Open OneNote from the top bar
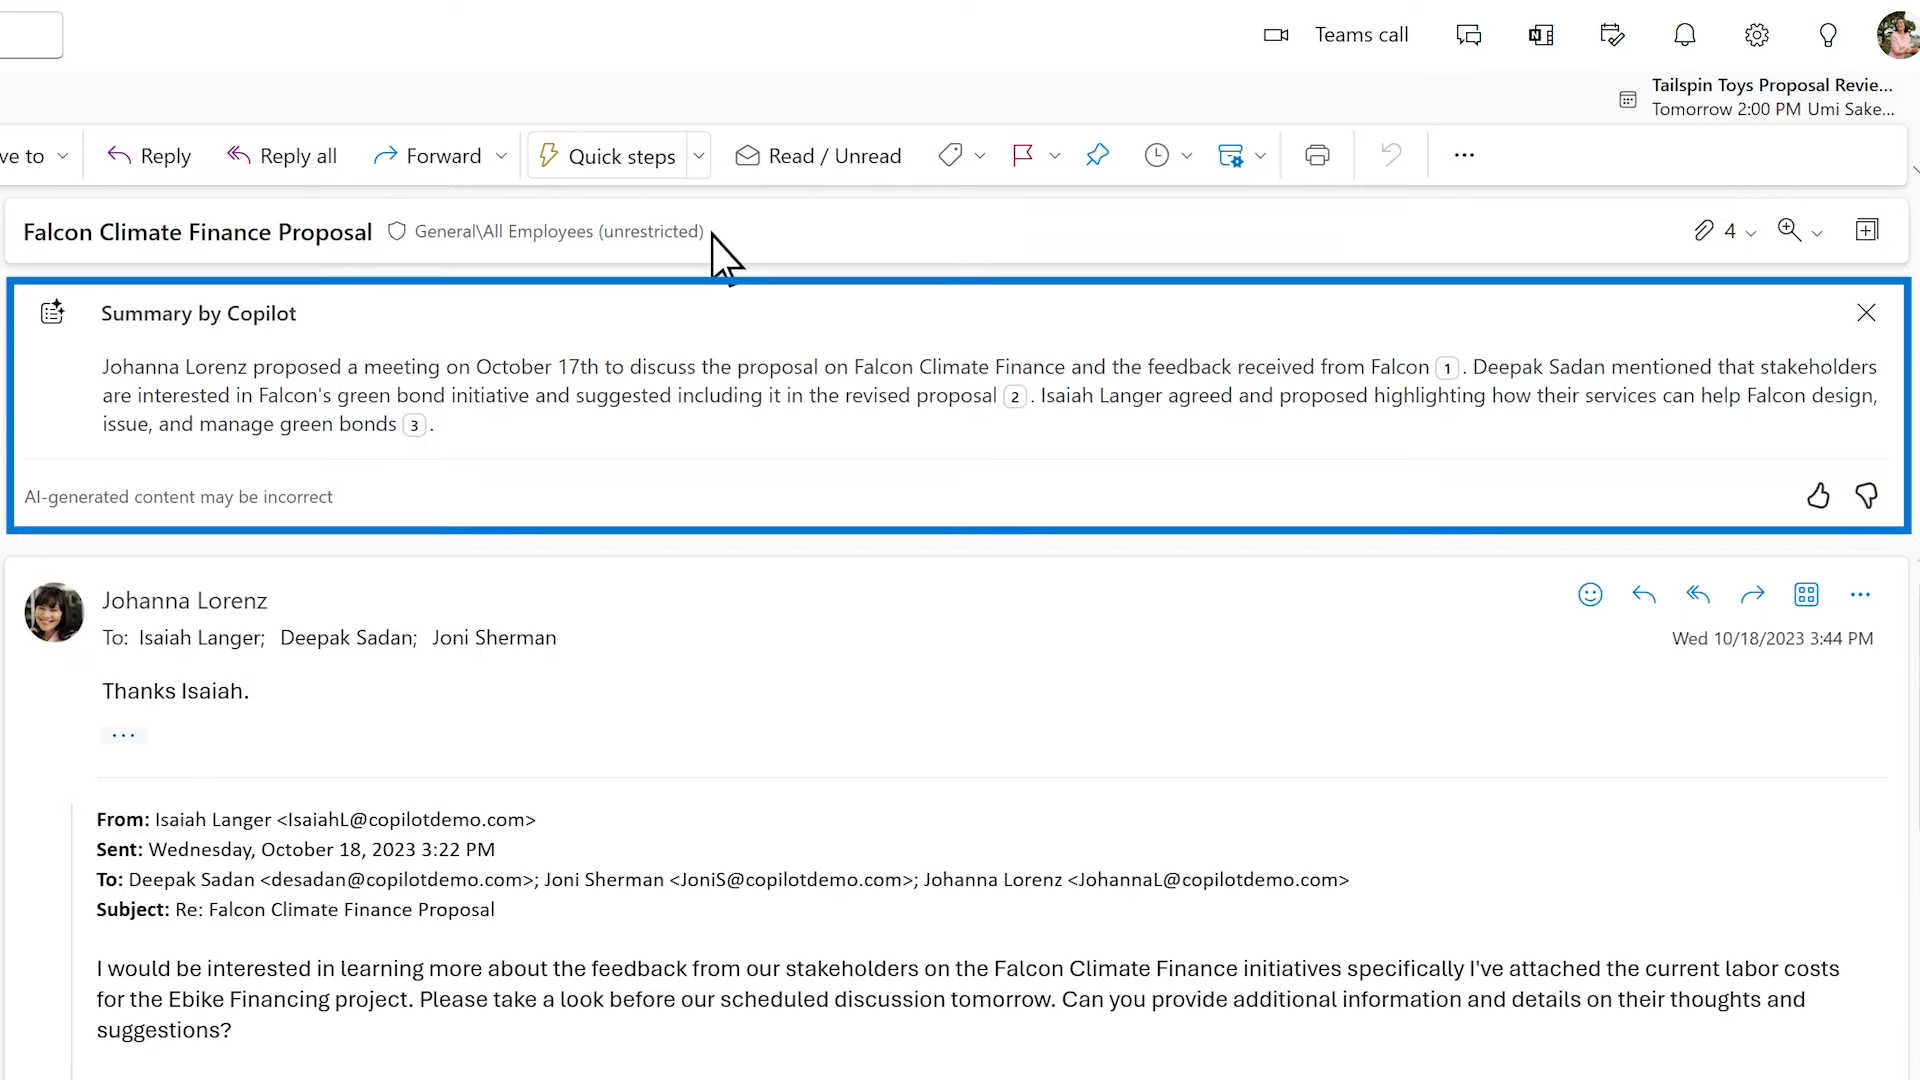 (1540, 34)
